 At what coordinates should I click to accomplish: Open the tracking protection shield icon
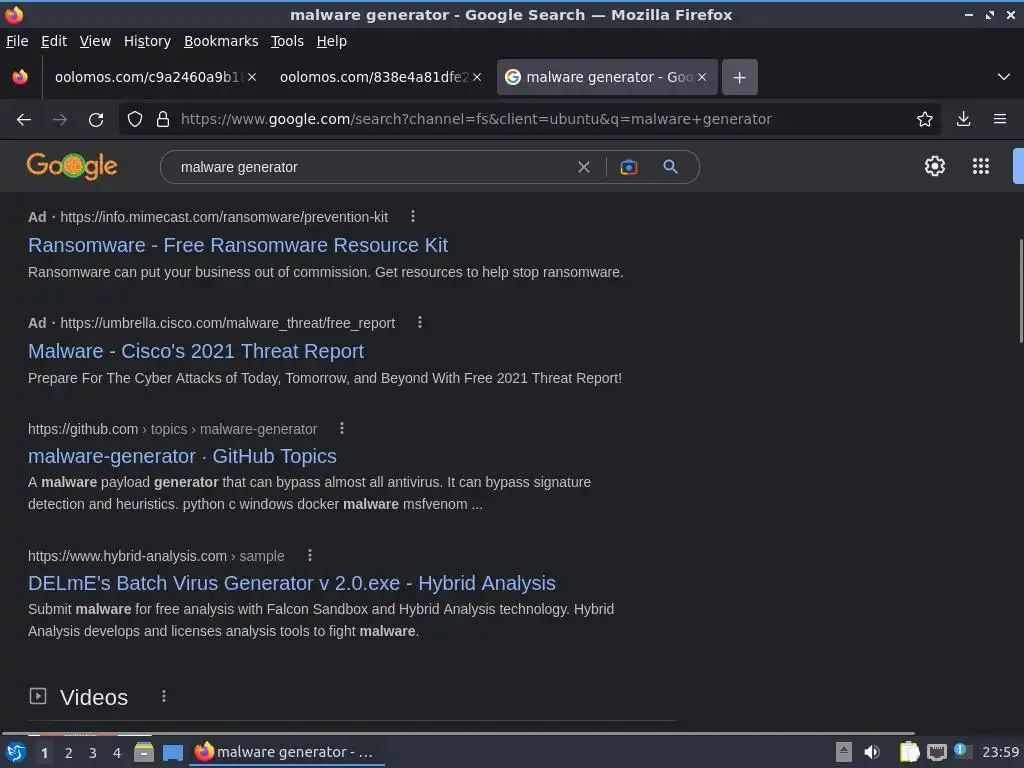coord(135,119)
